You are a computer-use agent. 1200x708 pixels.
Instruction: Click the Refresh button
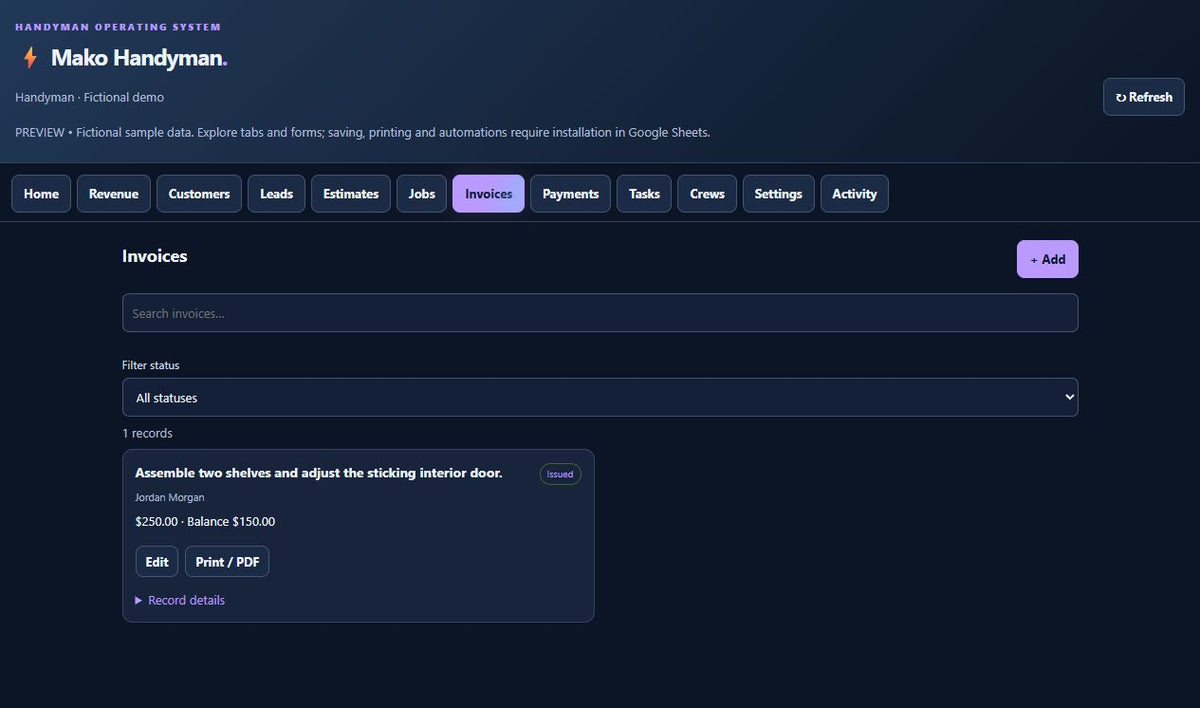tap(1144, 97)
